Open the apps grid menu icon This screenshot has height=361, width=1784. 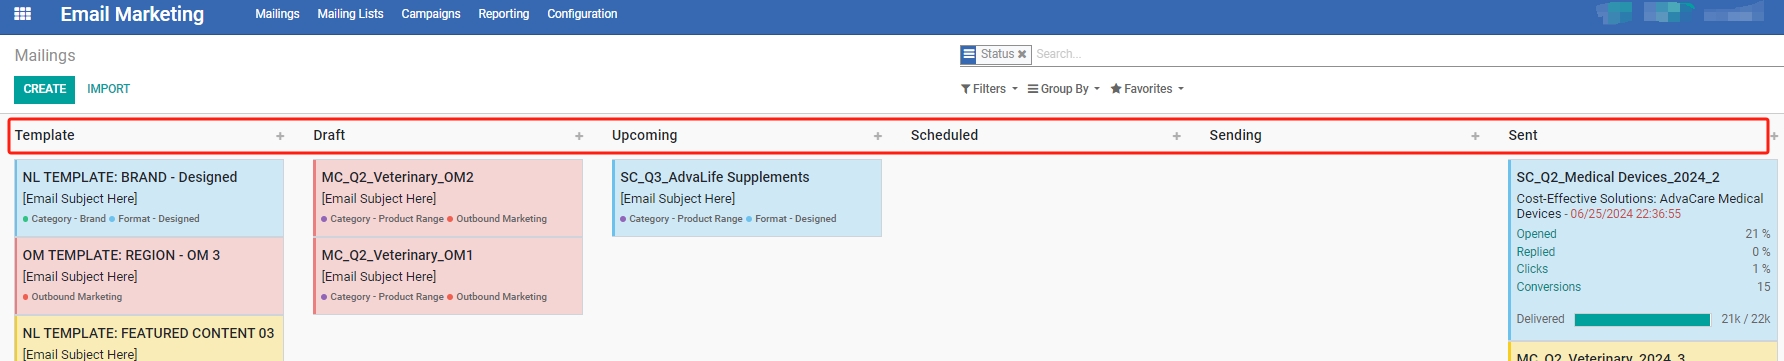[22, 14]
